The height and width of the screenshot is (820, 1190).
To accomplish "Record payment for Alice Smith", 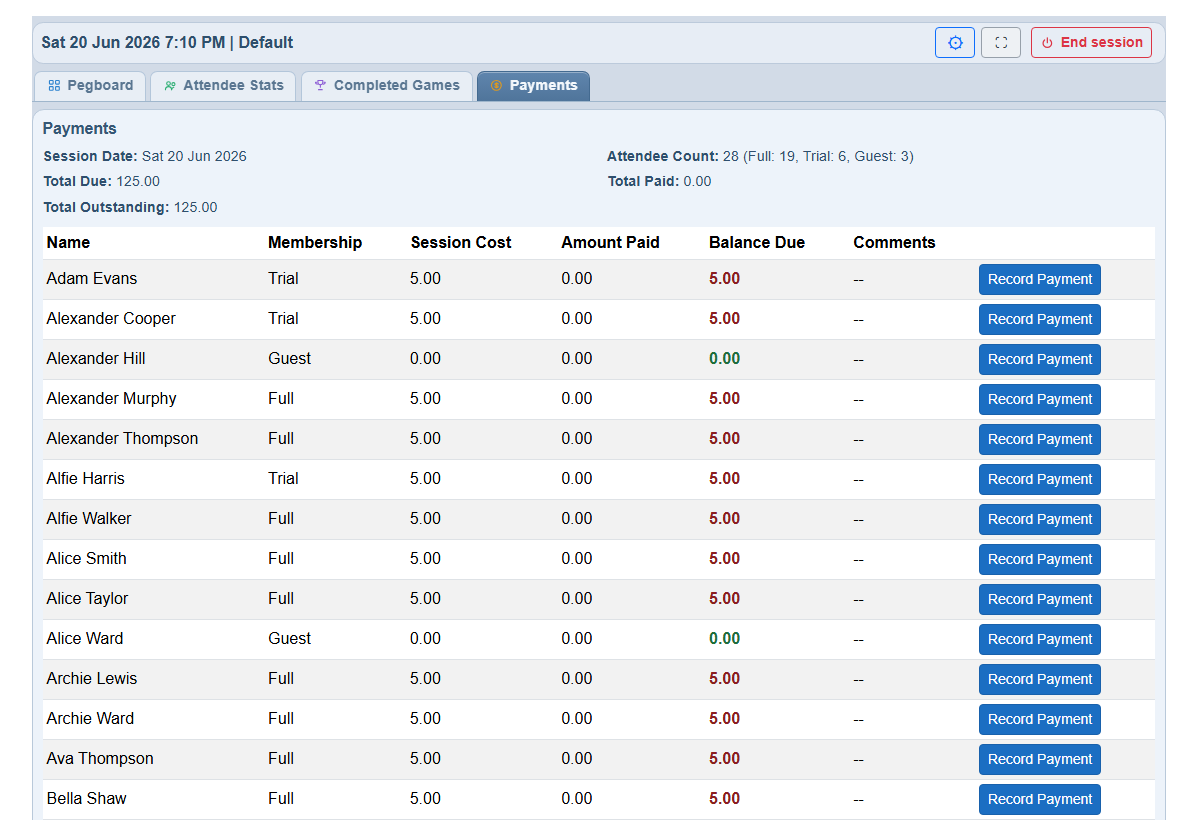I will [x=1040, y=560].
